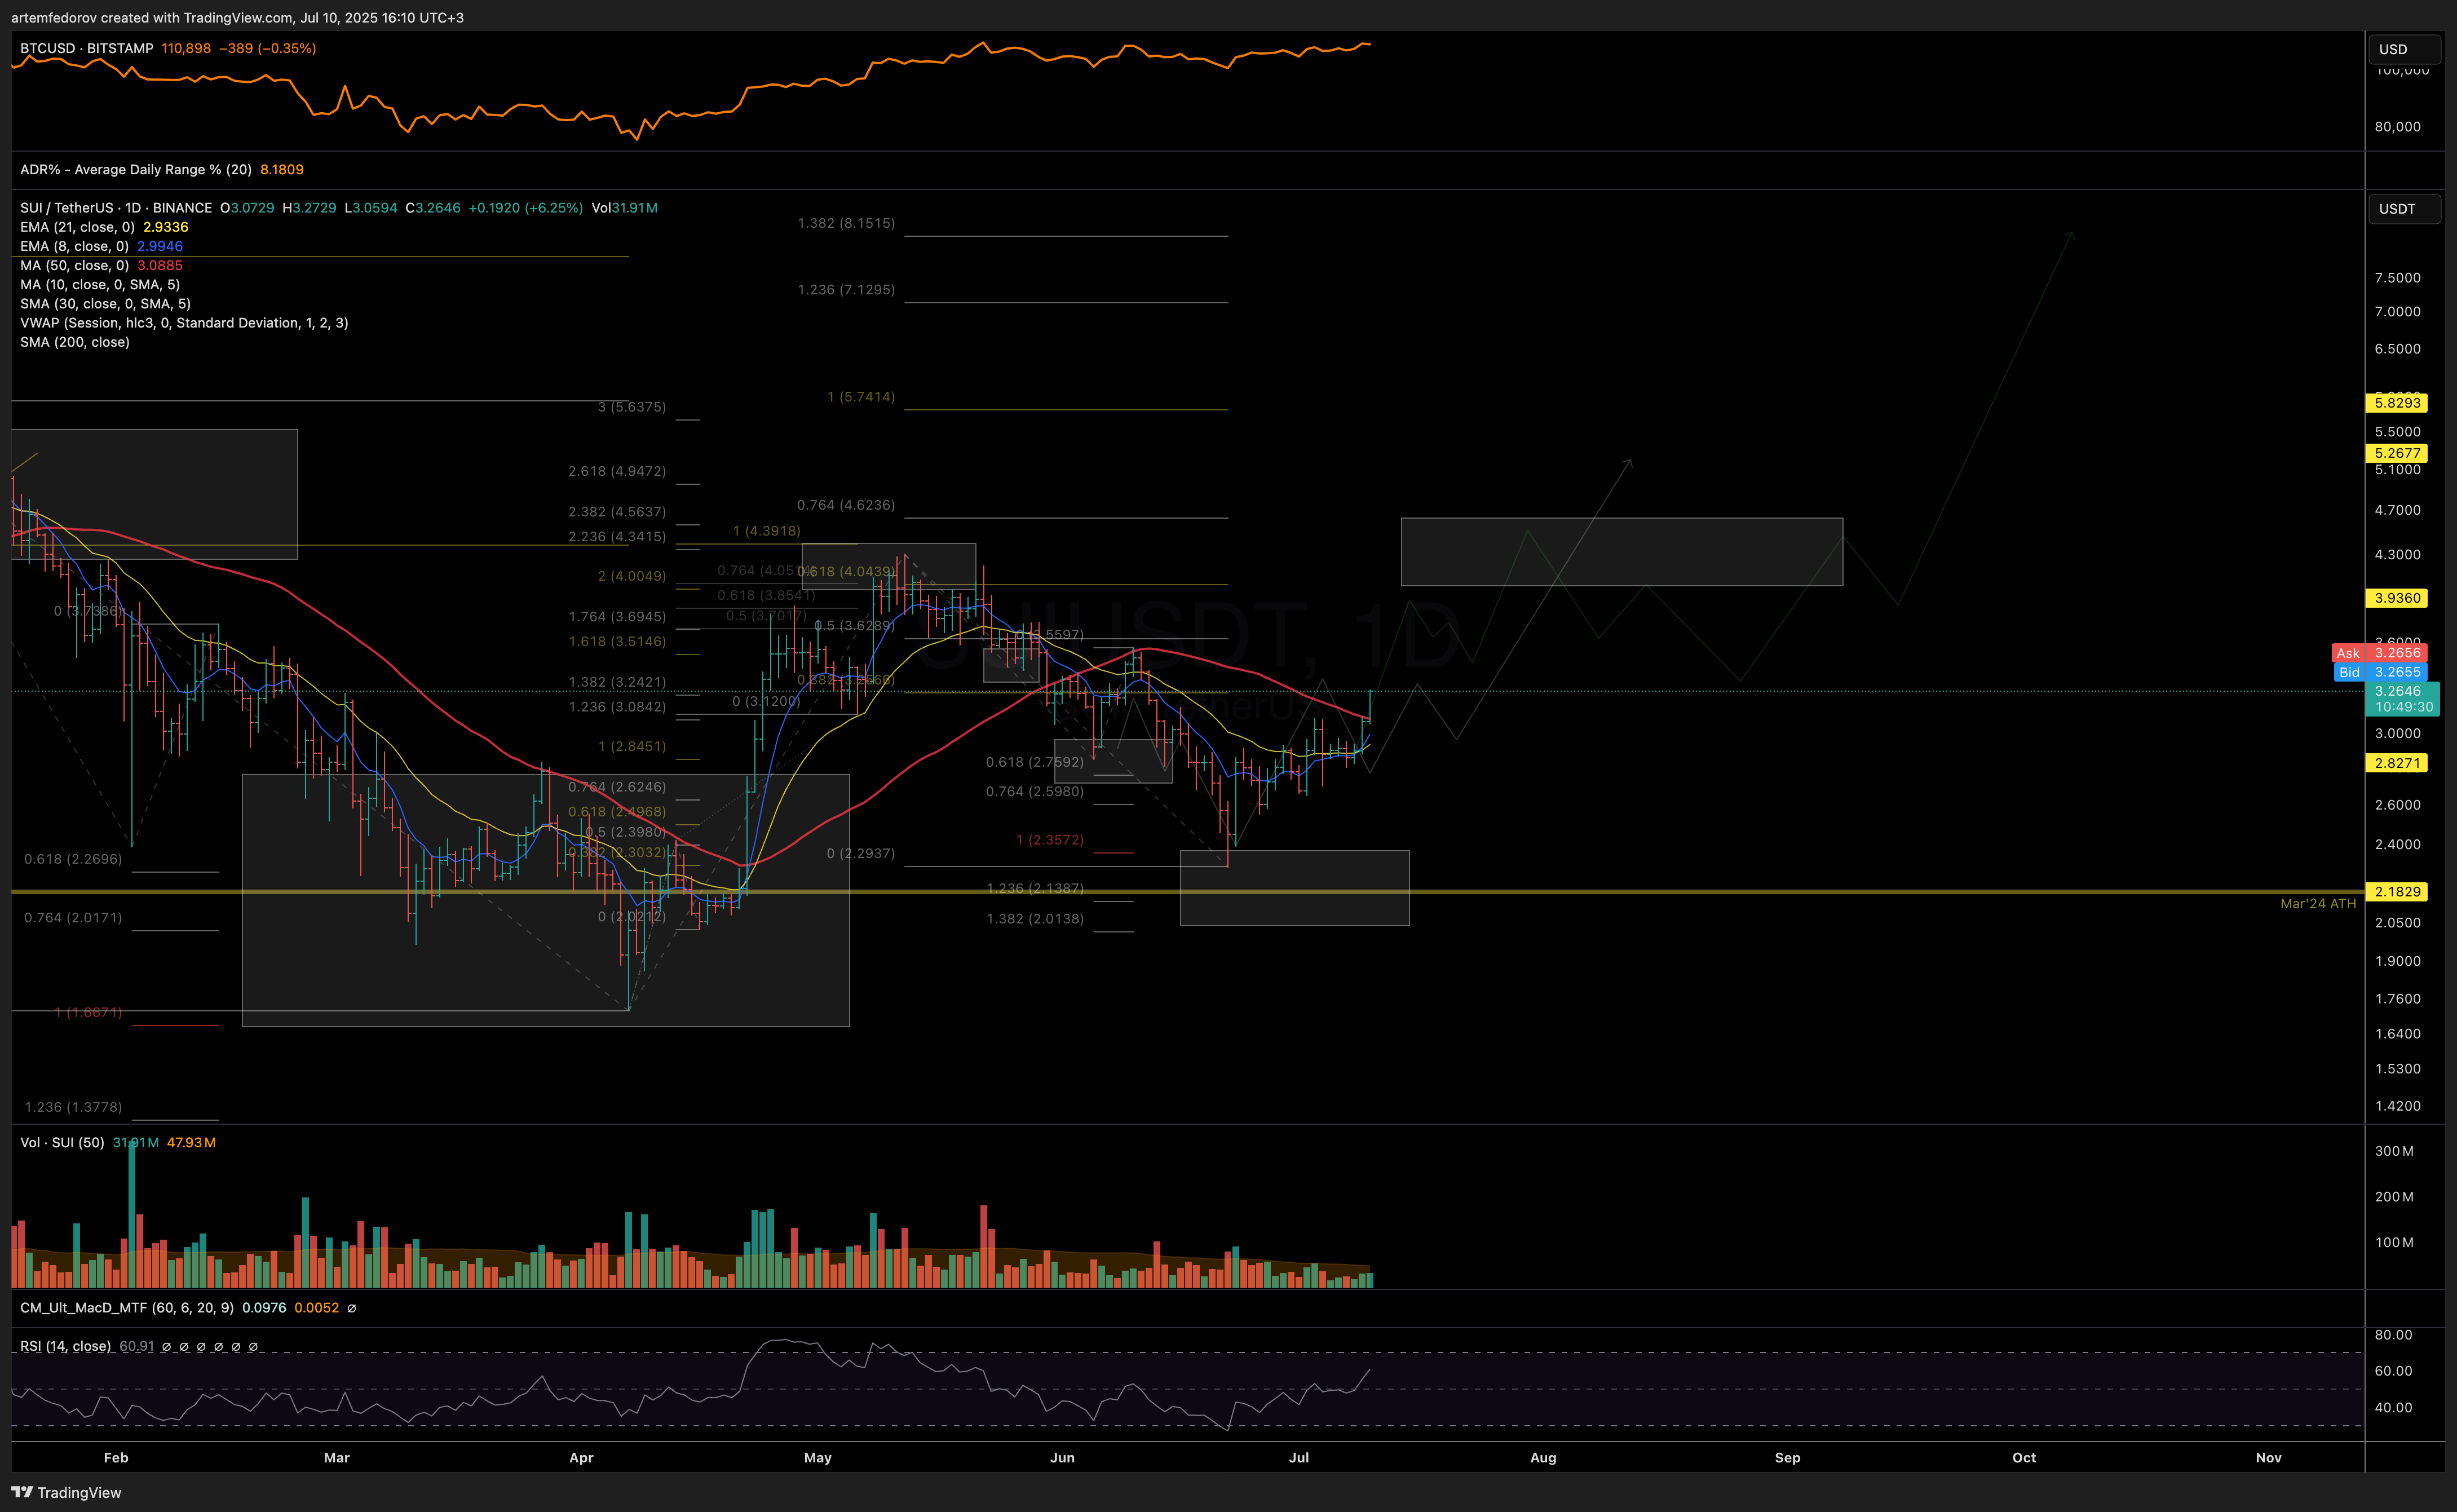Screen dimensions: 2457x1512
Task: Click the 1.236 (1.3778) Fibonacci level label
Action: (73, 1107)
